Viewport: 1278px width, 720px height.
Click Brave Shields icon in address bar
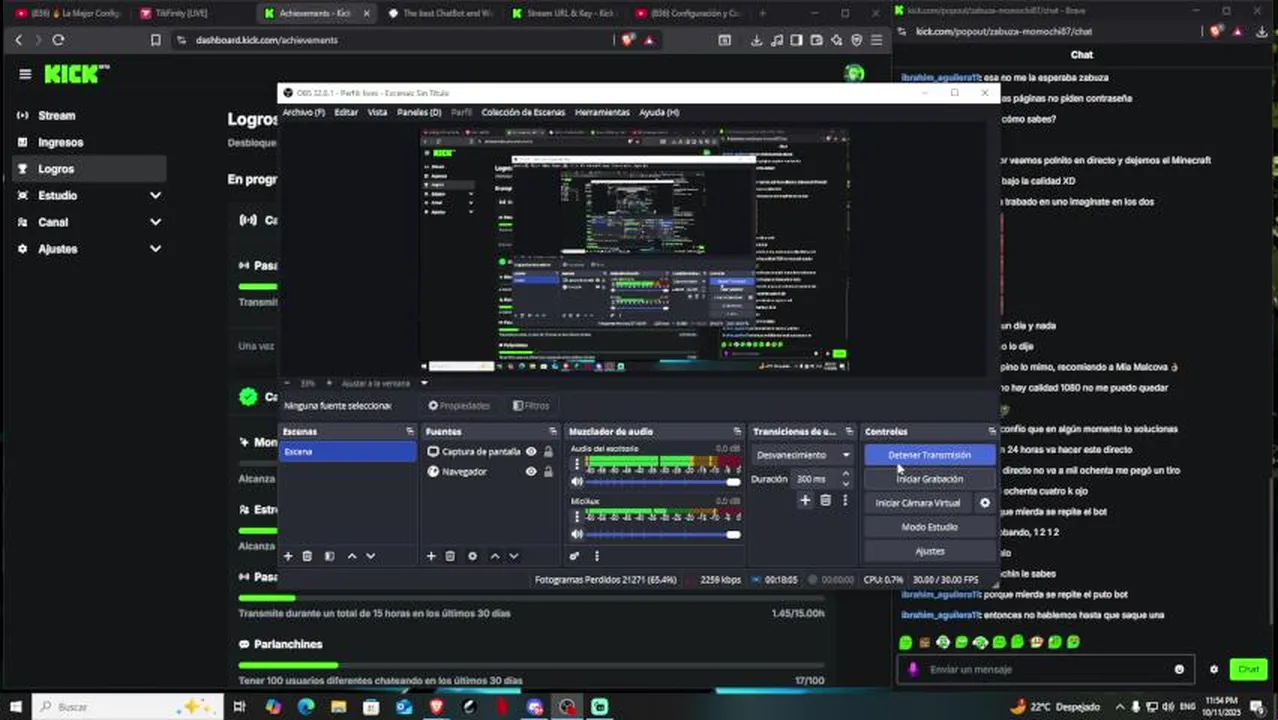628,40
